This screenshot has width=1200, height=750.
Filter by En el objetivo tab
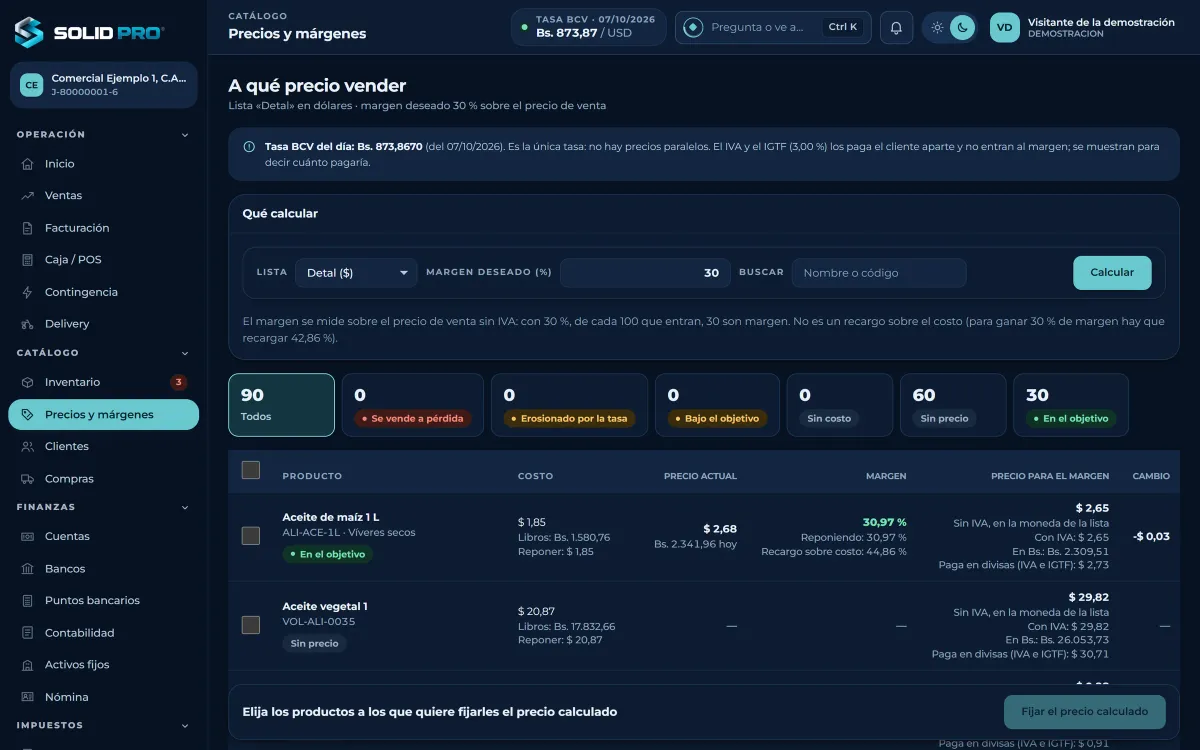1071,405
